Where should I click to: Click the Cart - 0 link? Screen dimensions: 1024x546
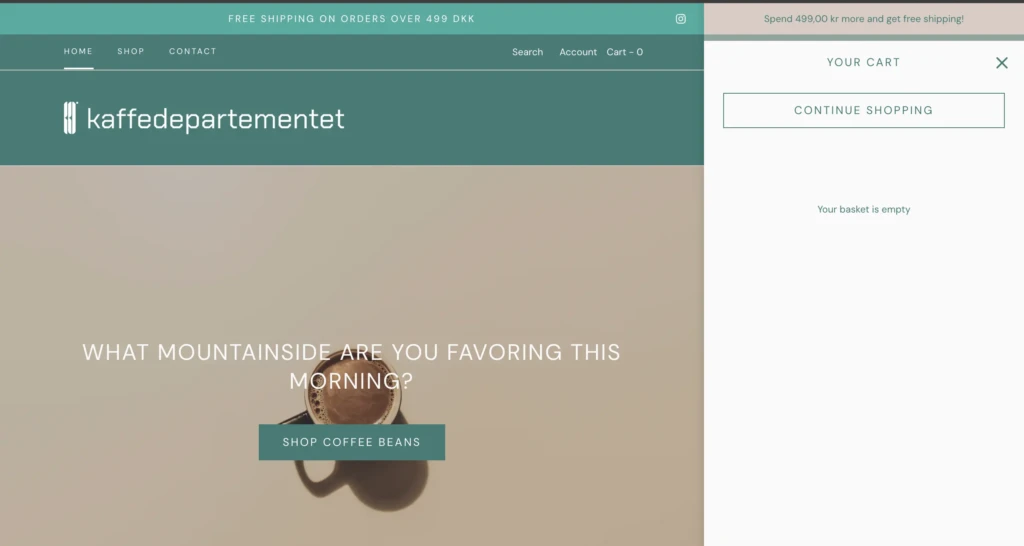click(624, 52)
